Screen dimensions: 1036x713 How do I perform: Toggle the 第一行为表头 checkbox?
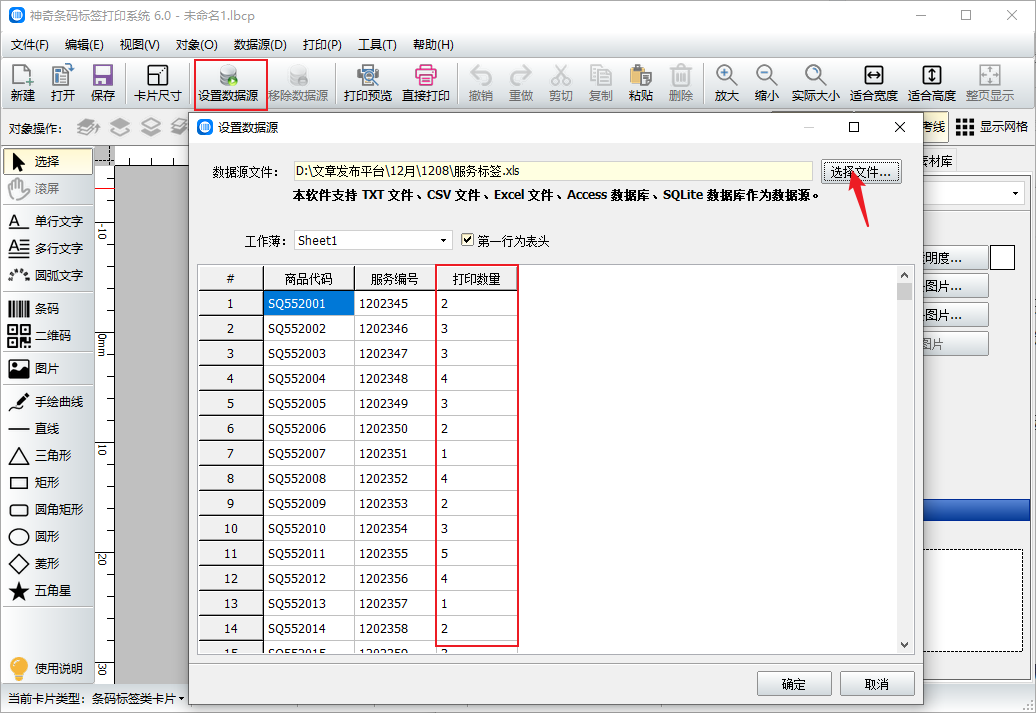(x=467, y=241)
